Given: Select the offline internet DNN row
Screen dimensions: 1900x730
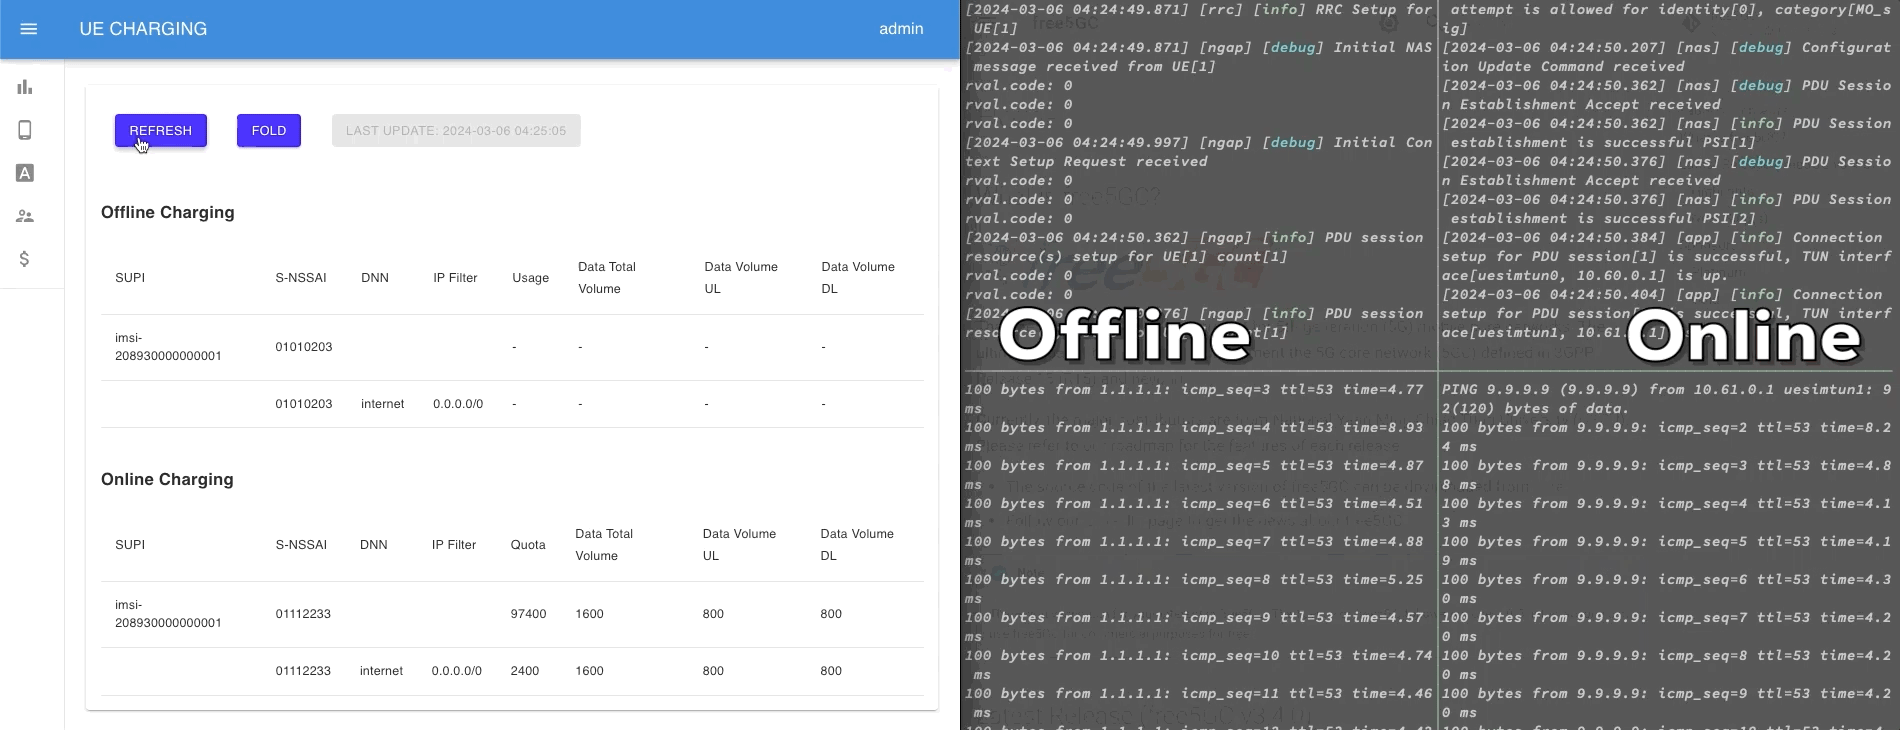Looking at the screenshot, I should pyautogui.click(x=382, y=404).
